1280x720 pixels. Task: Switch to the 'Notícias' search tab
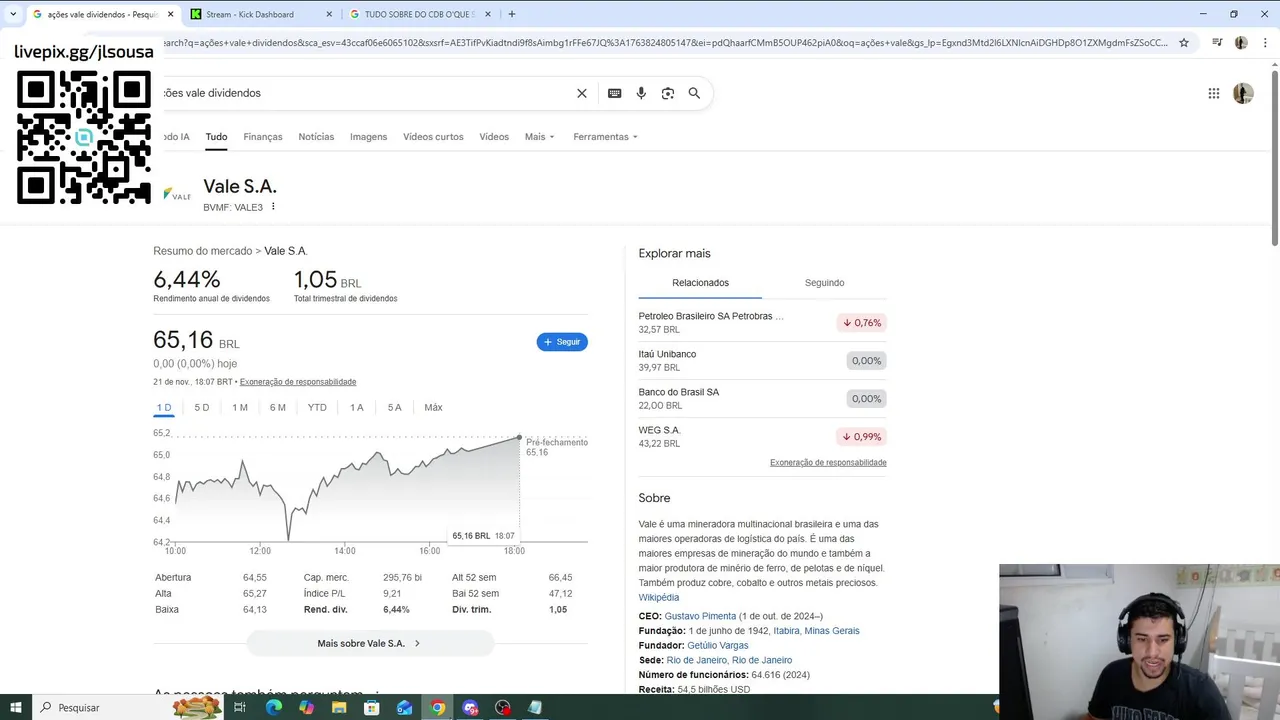click(316, 137)
